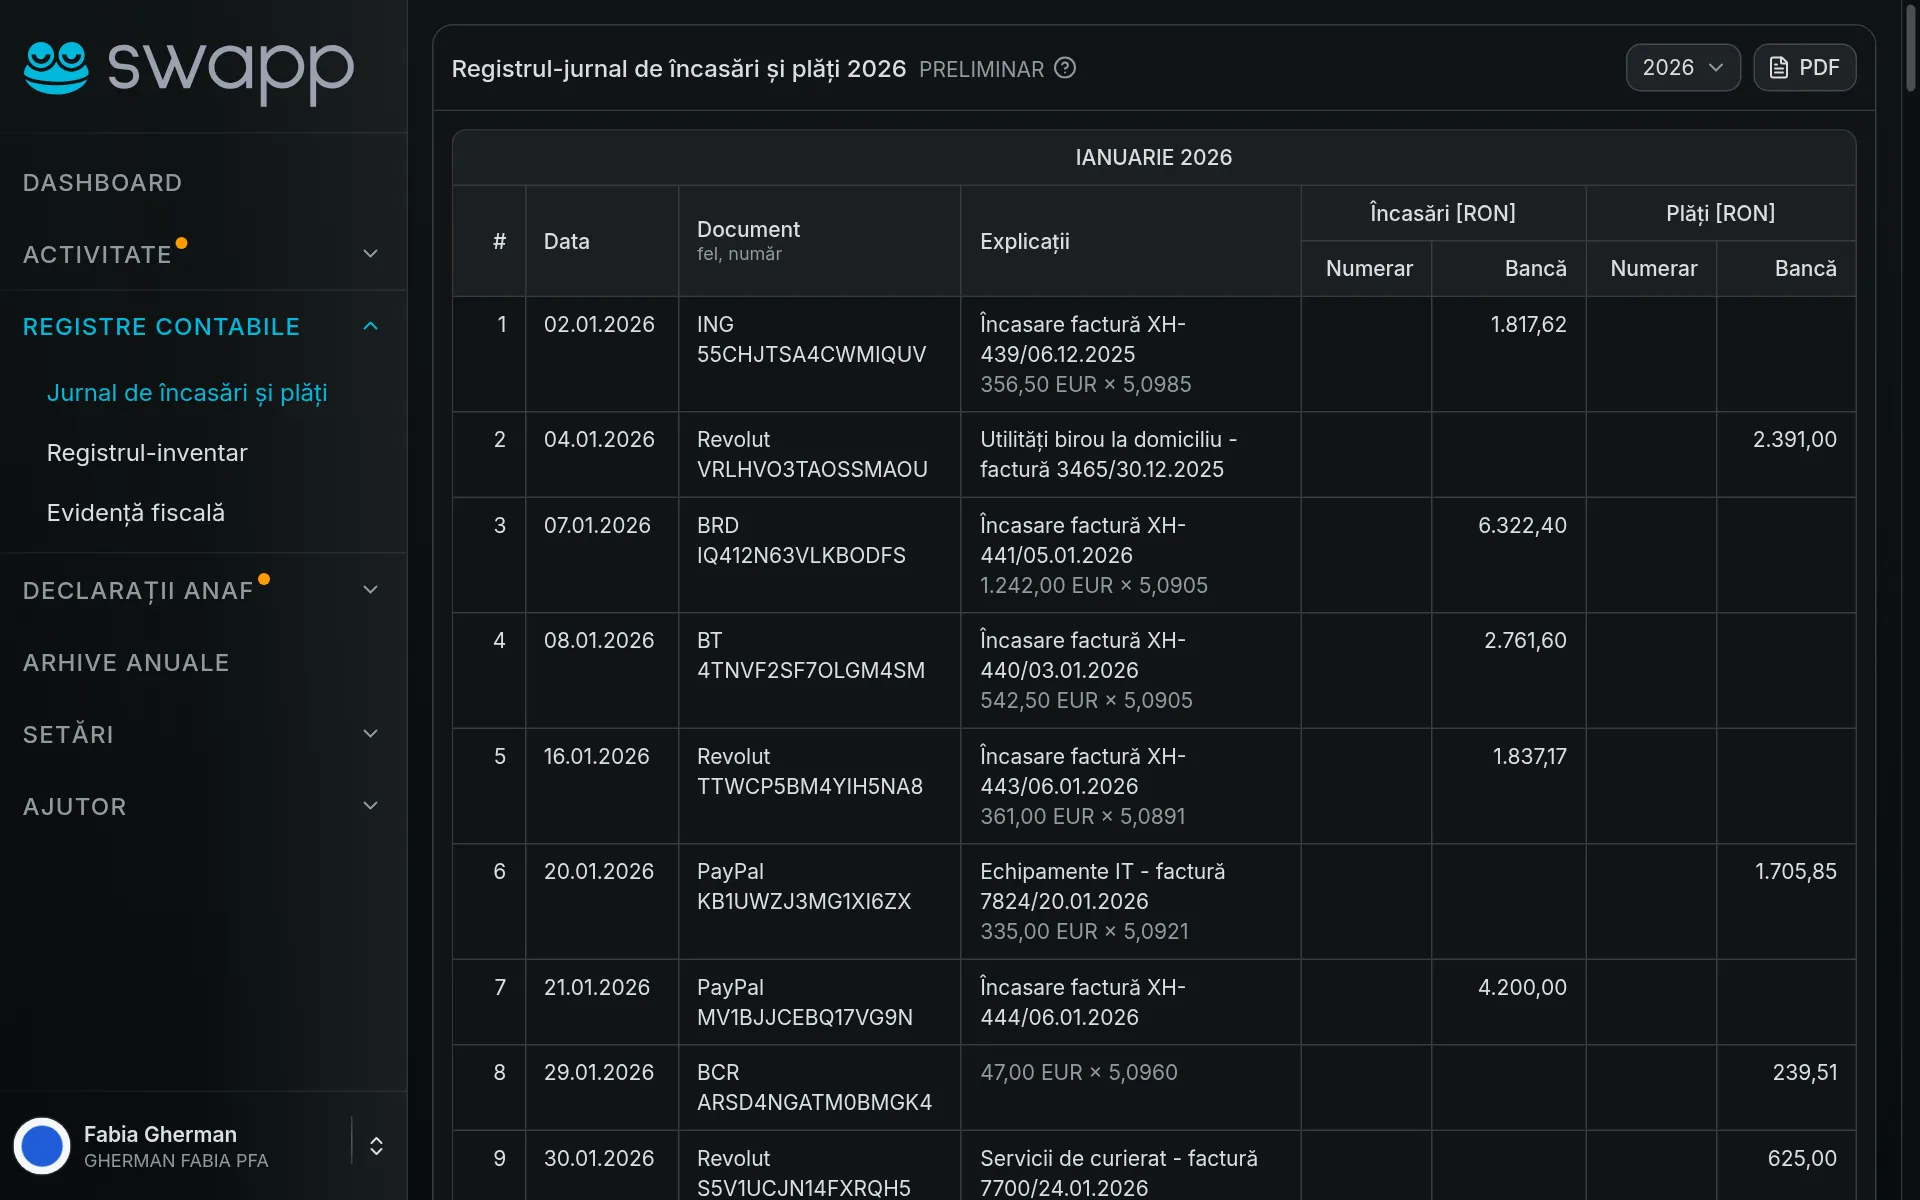Click the Swapp frog logo
The height and width of the screenshot is (1200, 1920).
click(x=56, y=68)
